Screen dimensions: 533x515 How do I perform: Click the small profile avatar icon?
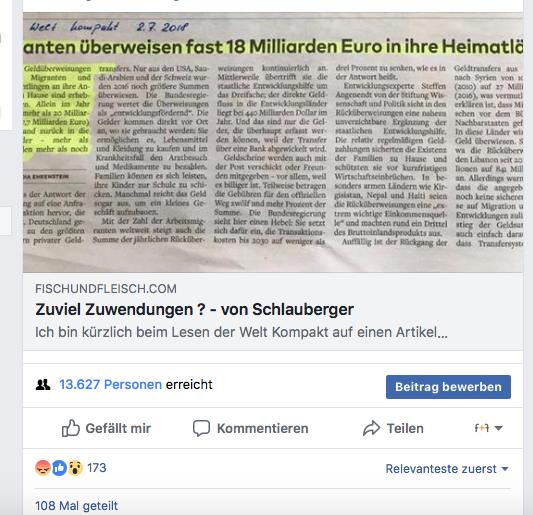pyautogui.click(x=482, y=428)
